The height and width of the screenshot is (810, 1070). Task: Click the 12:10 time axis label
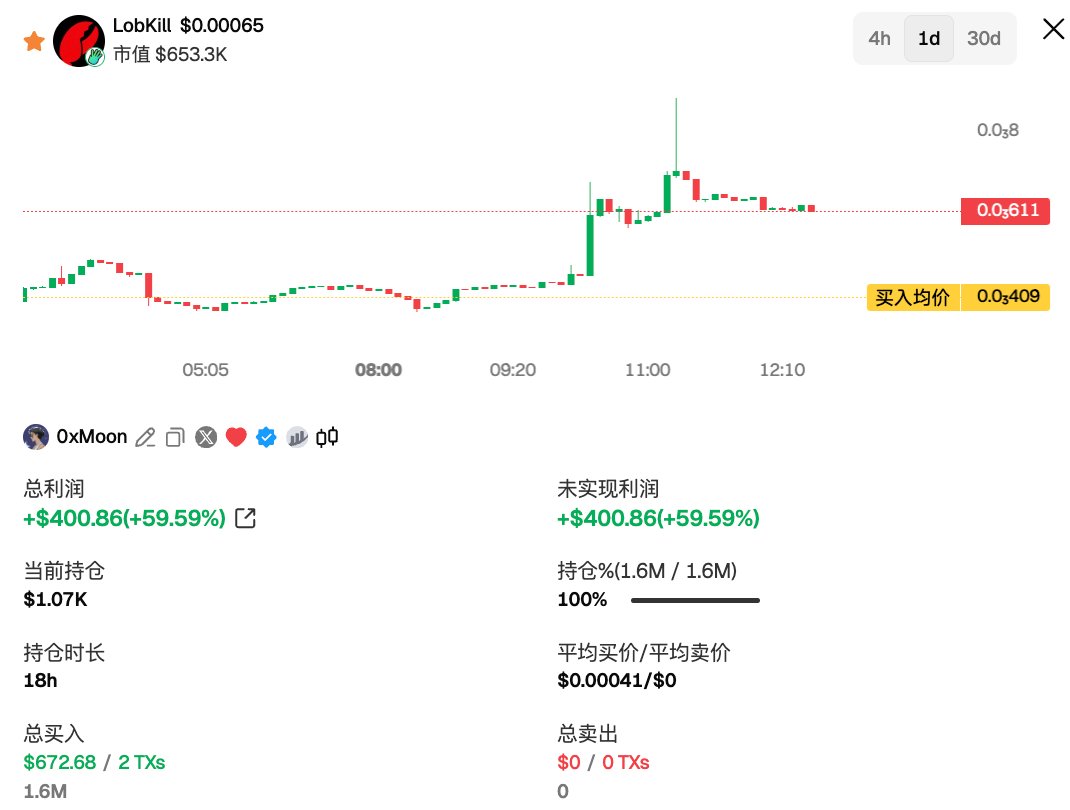click(x=782, y=370)
